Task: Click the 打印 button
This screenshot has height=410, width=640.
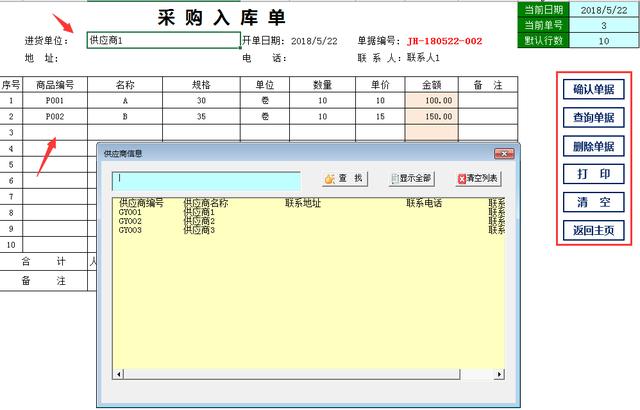Action: pyautogui.click(x=593, y=174)
